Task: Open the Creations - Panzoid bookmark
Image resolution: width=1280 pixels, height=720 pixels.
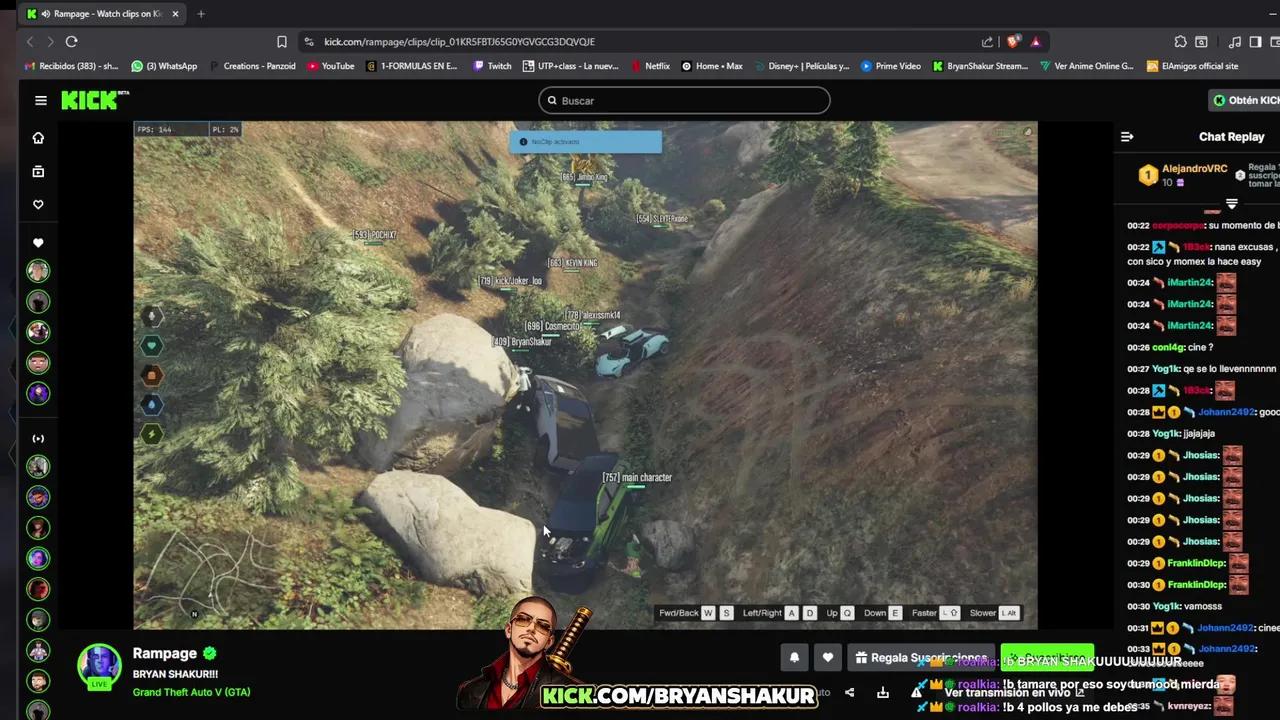Action: (252, 66)
